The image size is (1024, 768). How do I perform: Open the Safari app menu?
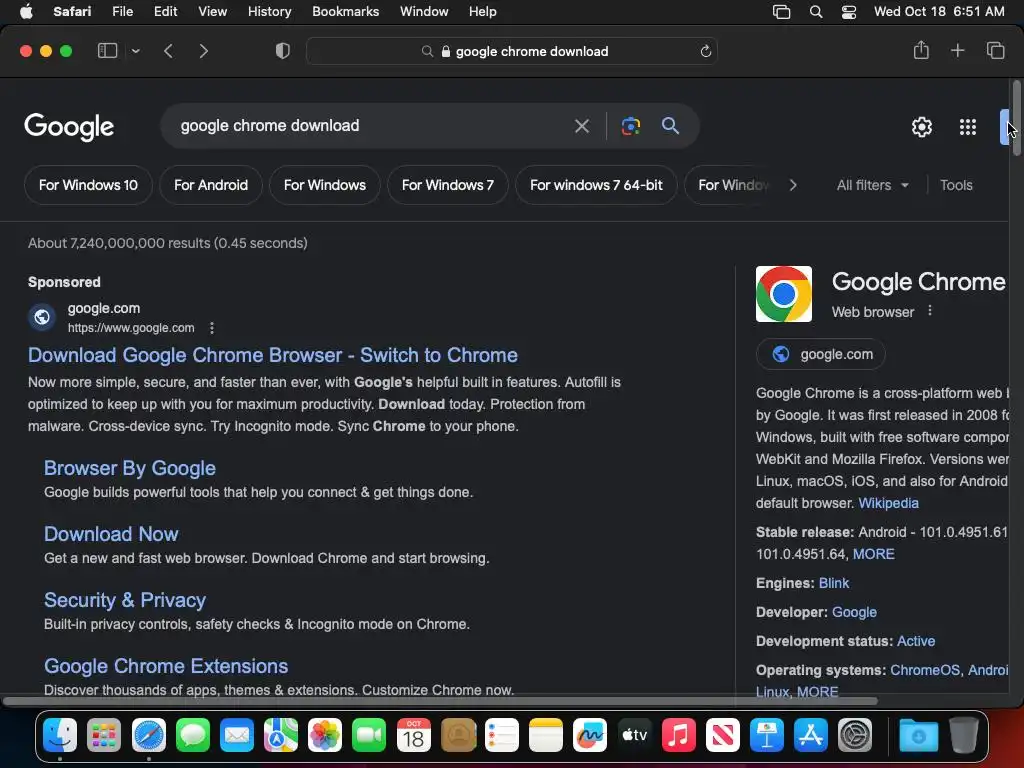(x=72, y=11)
